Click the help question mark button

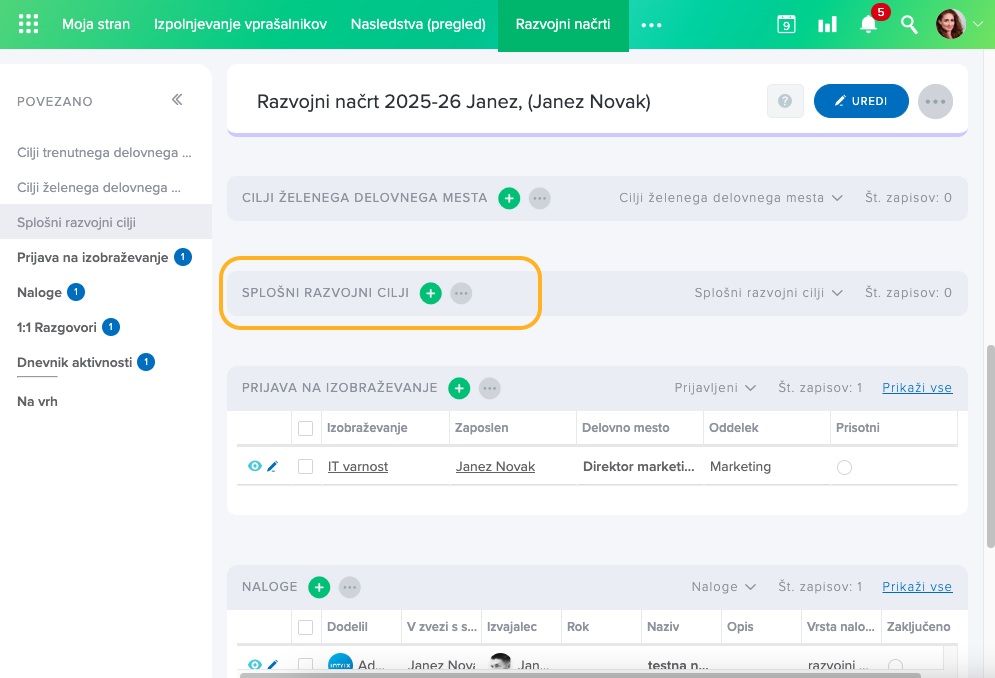tap(785, 101)
